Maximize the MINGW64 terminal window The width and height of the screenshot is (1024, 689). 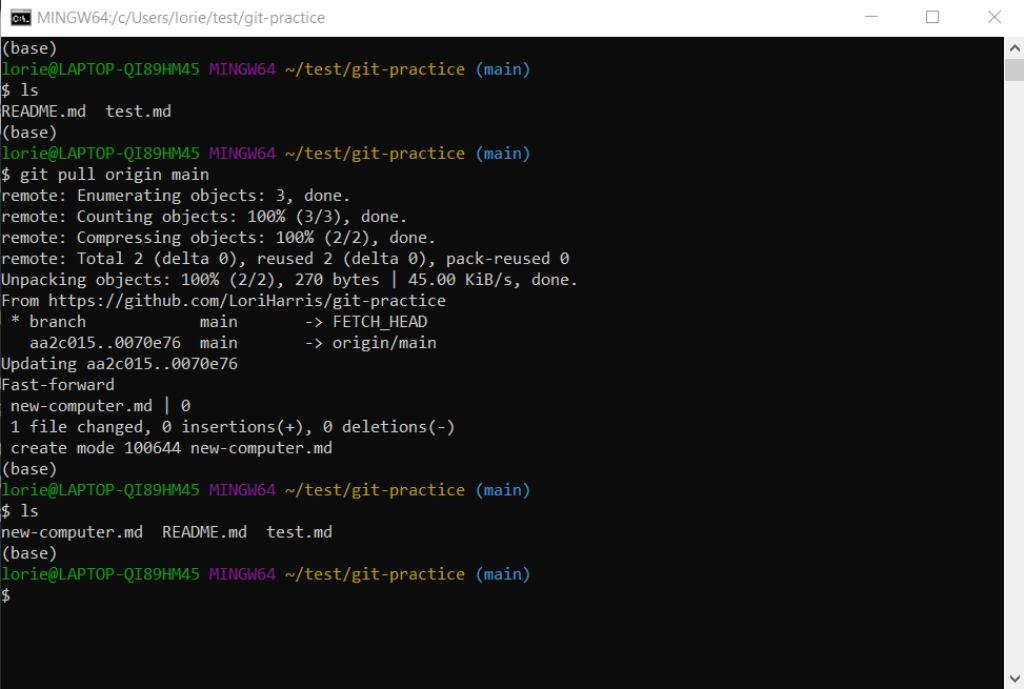932,17
